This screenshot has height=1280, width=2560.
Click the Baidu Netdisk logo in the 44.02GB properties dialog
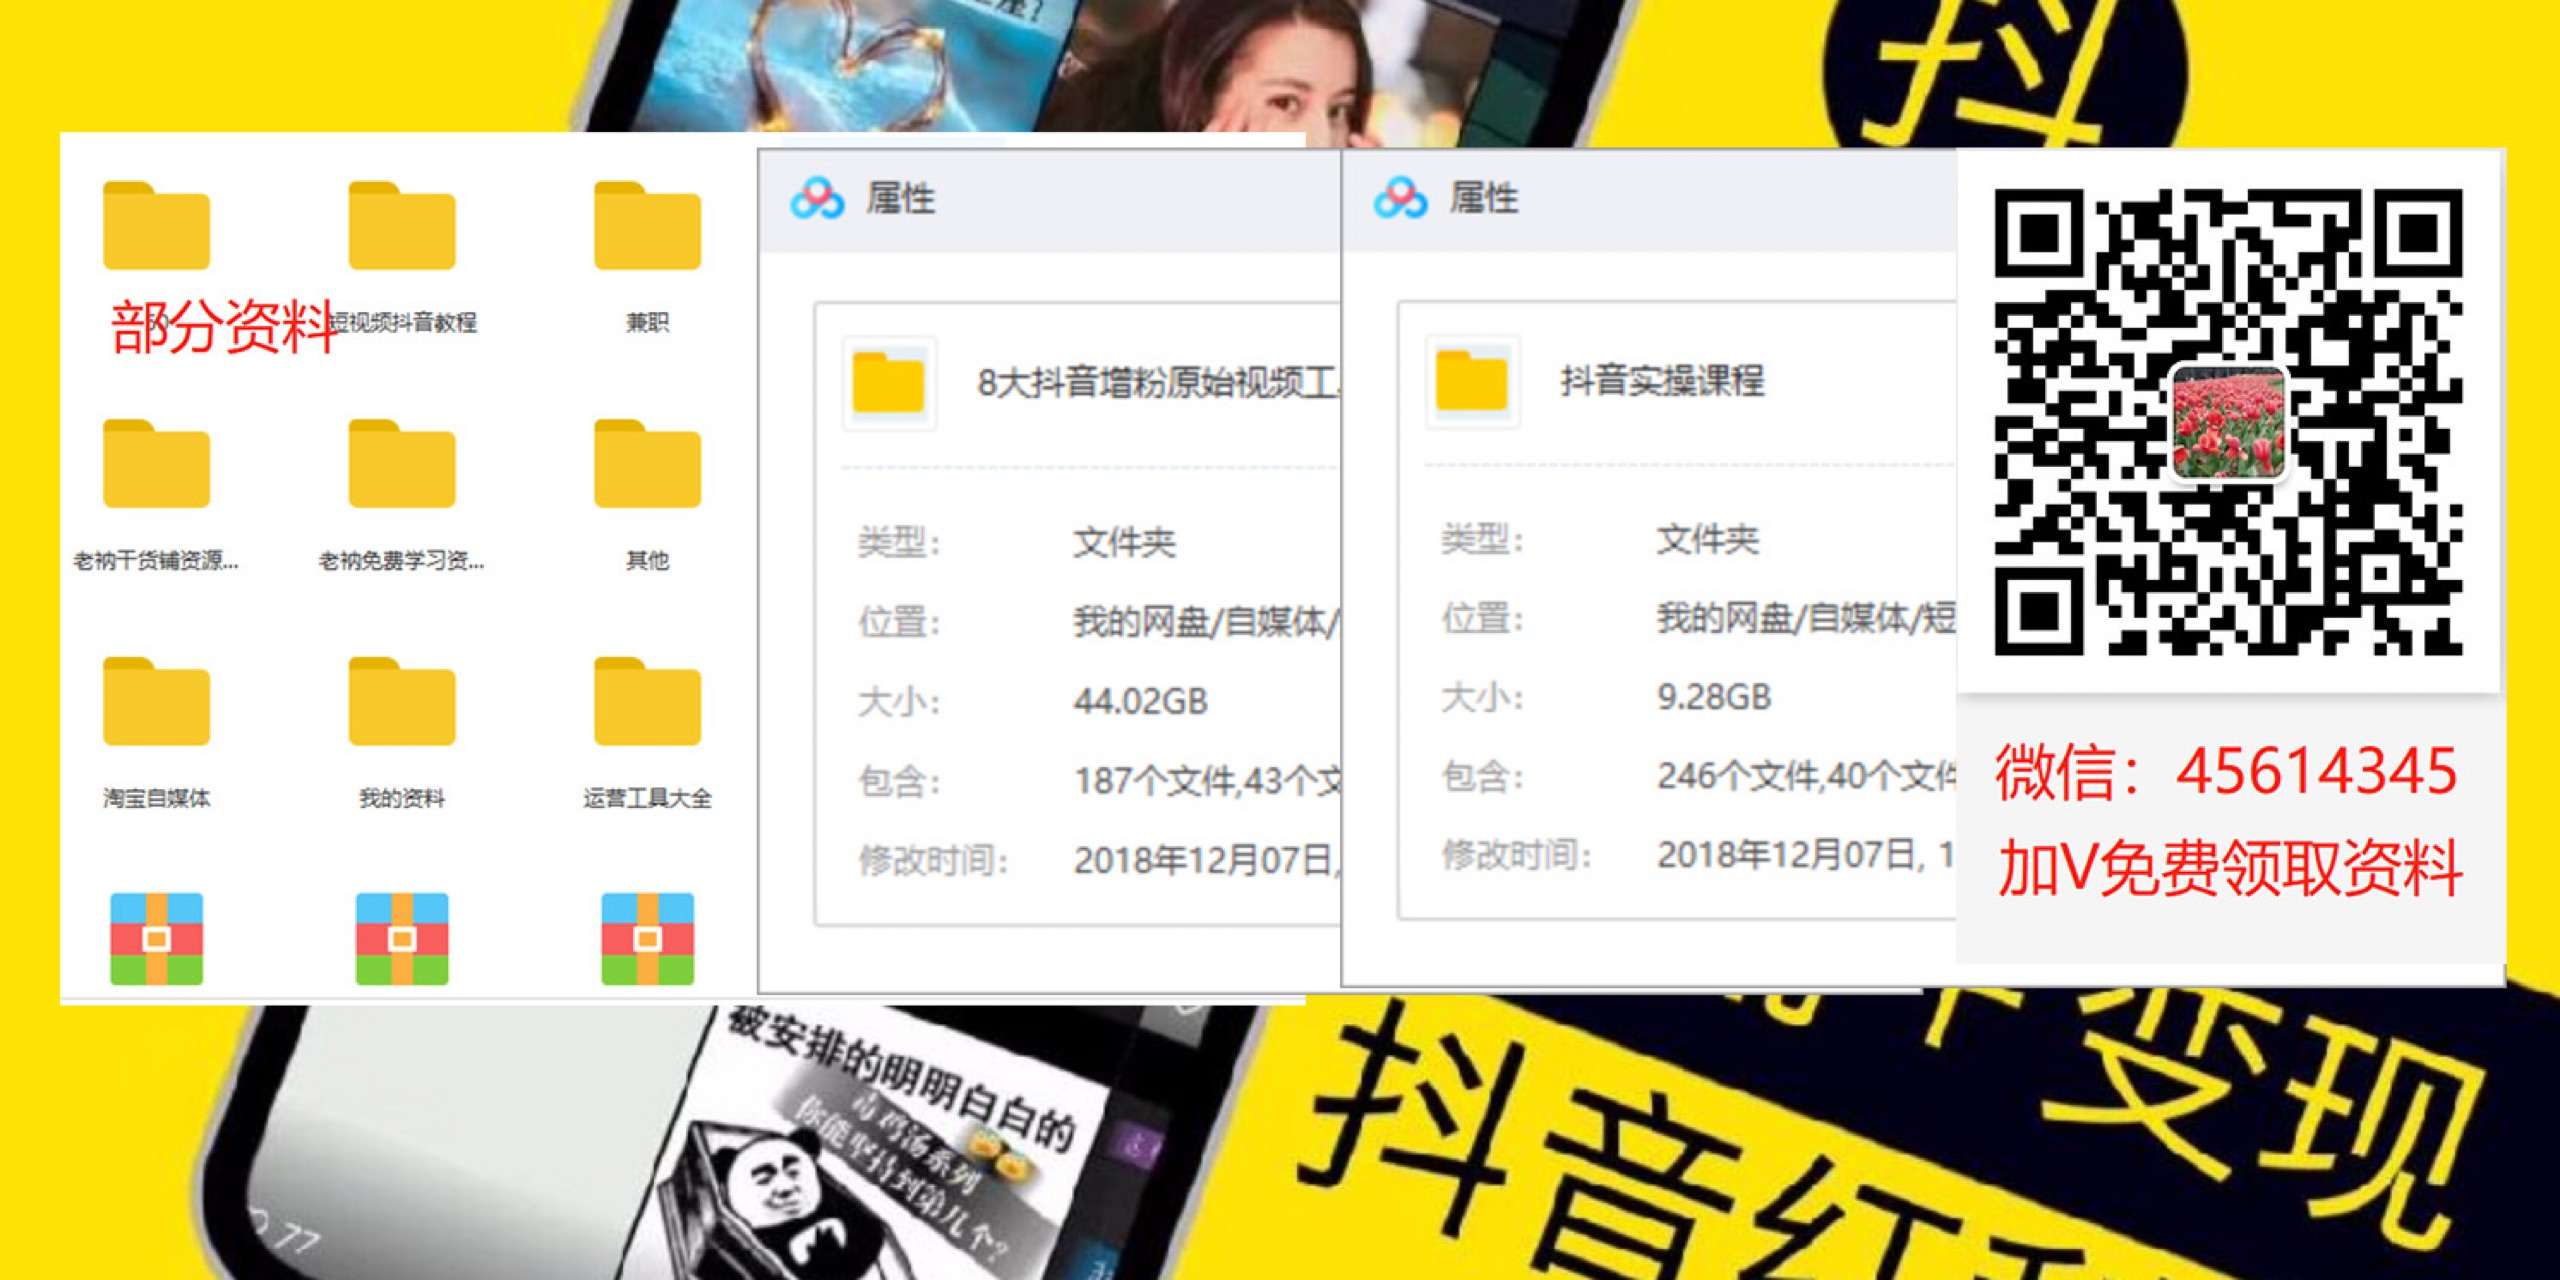tap(817, 198)
